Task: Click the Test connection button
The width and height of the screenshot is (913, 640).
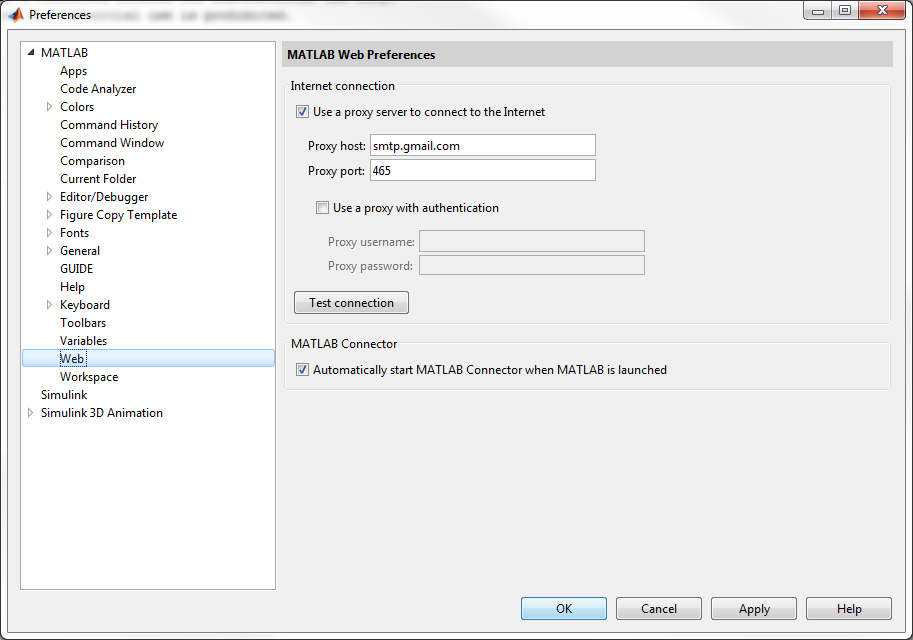Action: 351,303
